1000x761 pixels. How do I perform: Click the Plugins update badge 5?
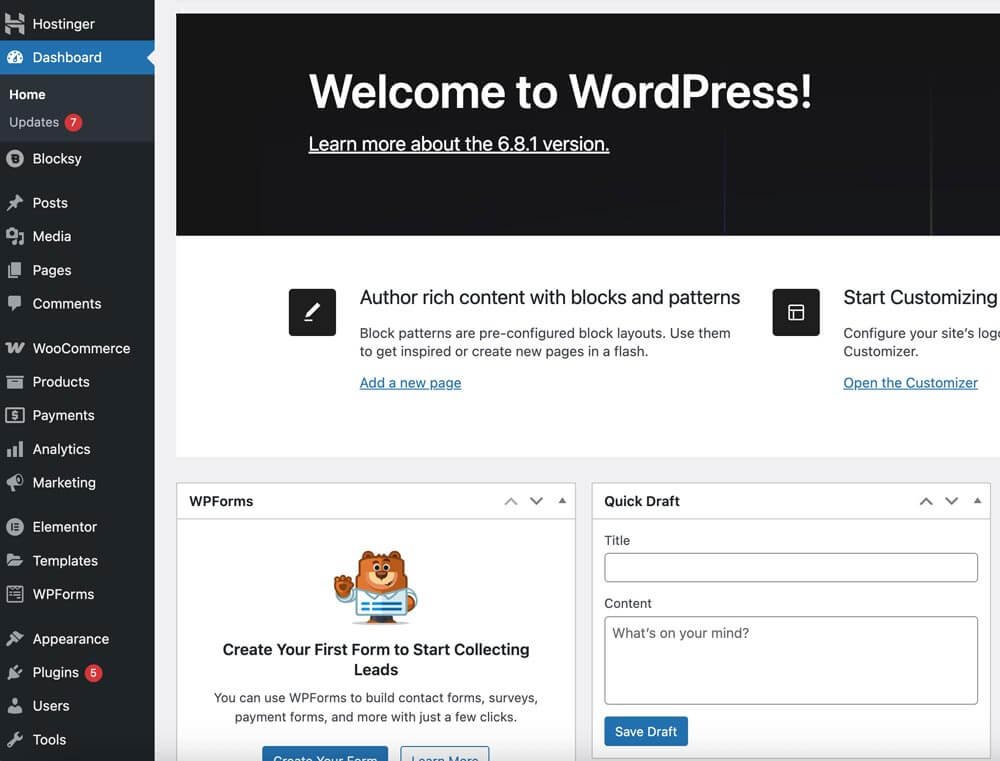point(94,672)
